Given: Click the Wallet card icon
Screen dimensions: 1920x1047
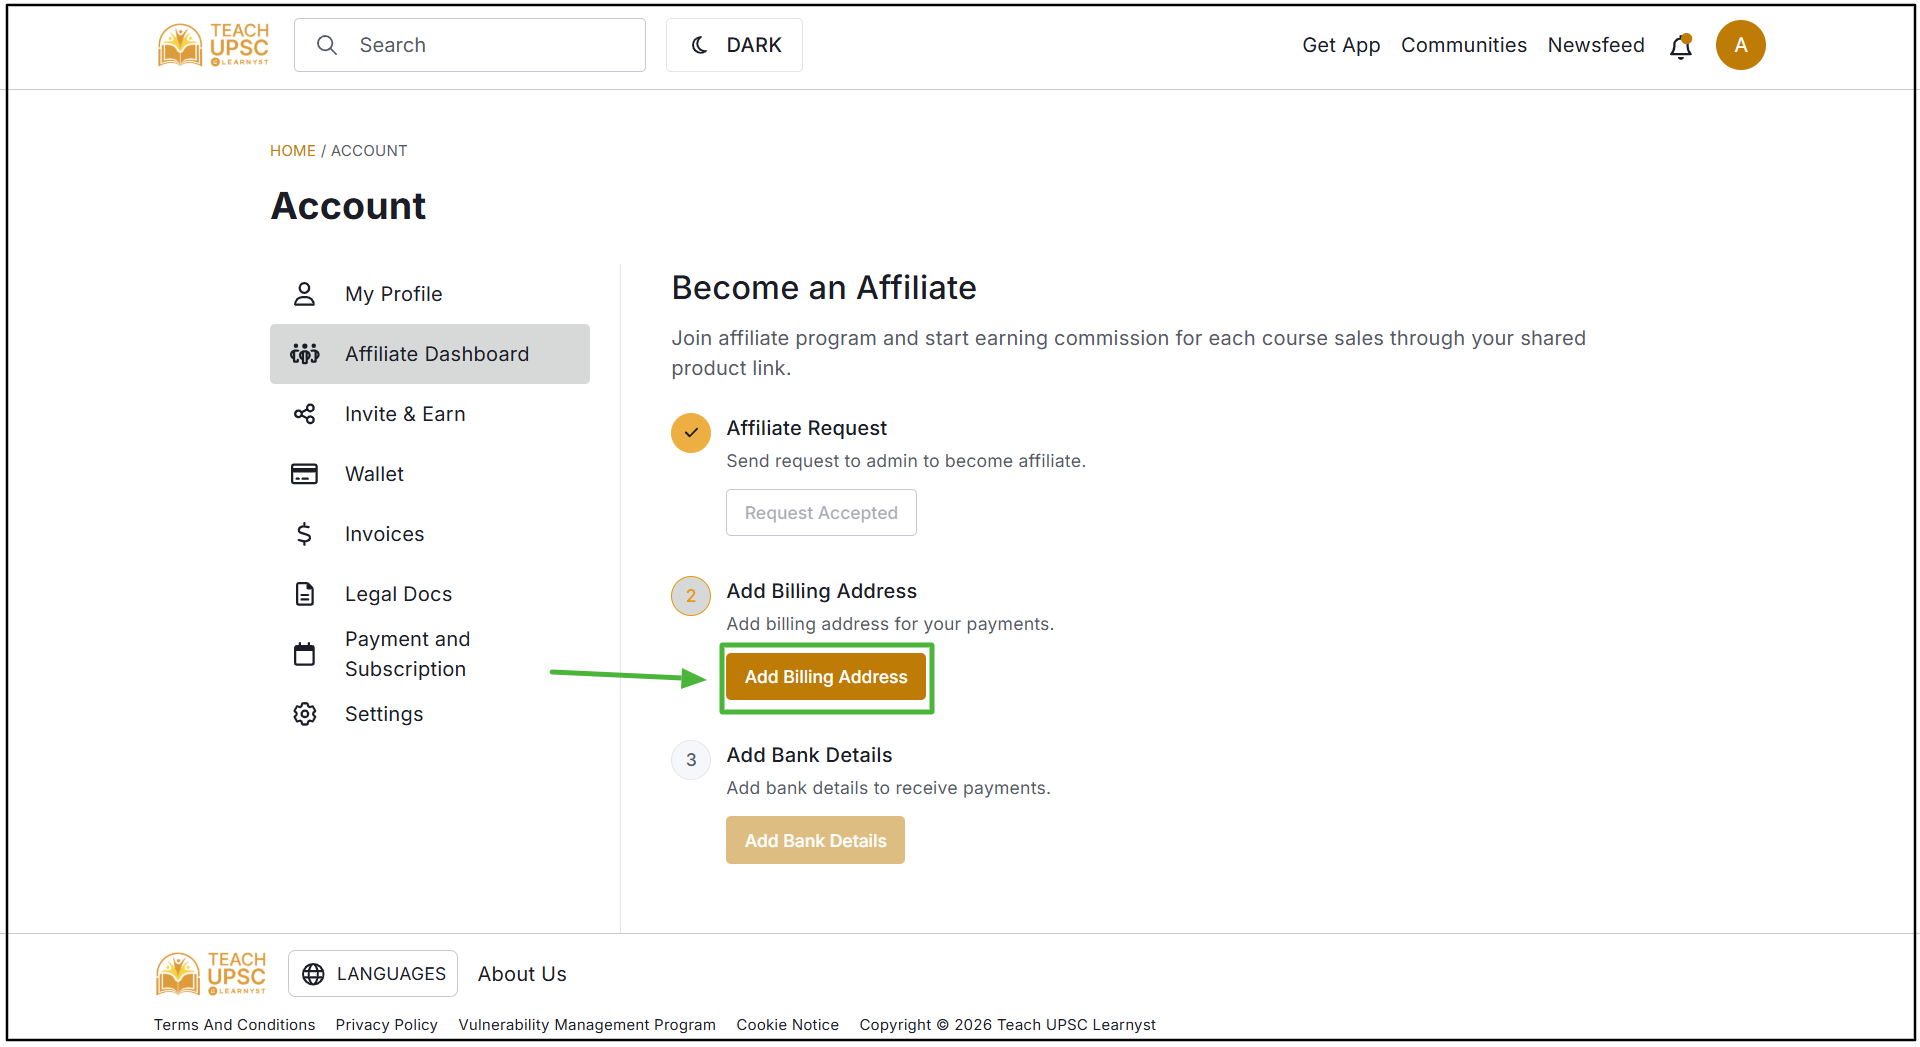Looking at the screenshot, I should click(304, 474).
